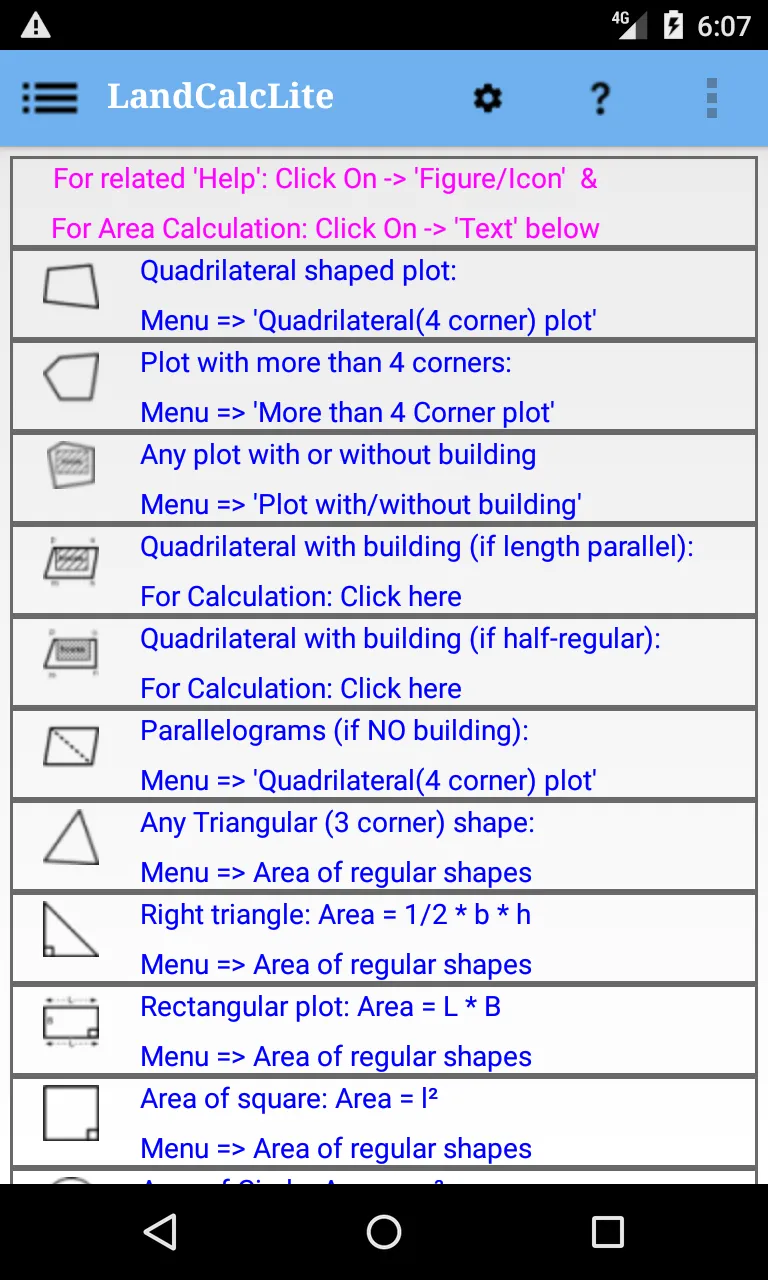Select 'Rectangular plot: Area = L * B' text
The height and width of the screenshot is (1280, 768).
pos(320,1007)
